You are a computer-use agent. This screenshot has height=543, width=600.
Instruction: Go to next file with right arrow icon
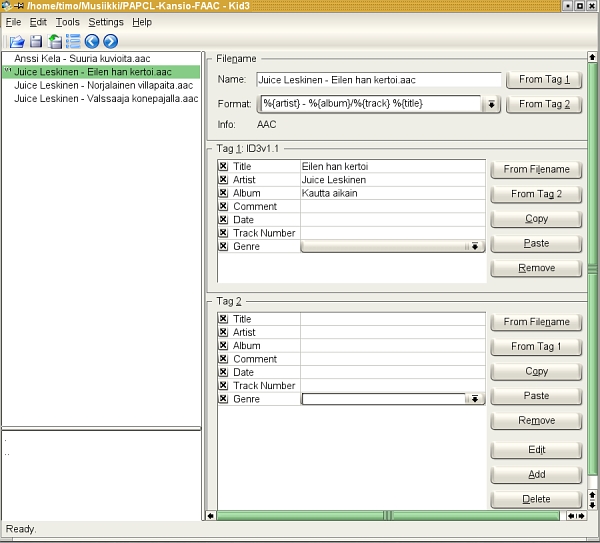pyautogui.click(x=111, y=41)
